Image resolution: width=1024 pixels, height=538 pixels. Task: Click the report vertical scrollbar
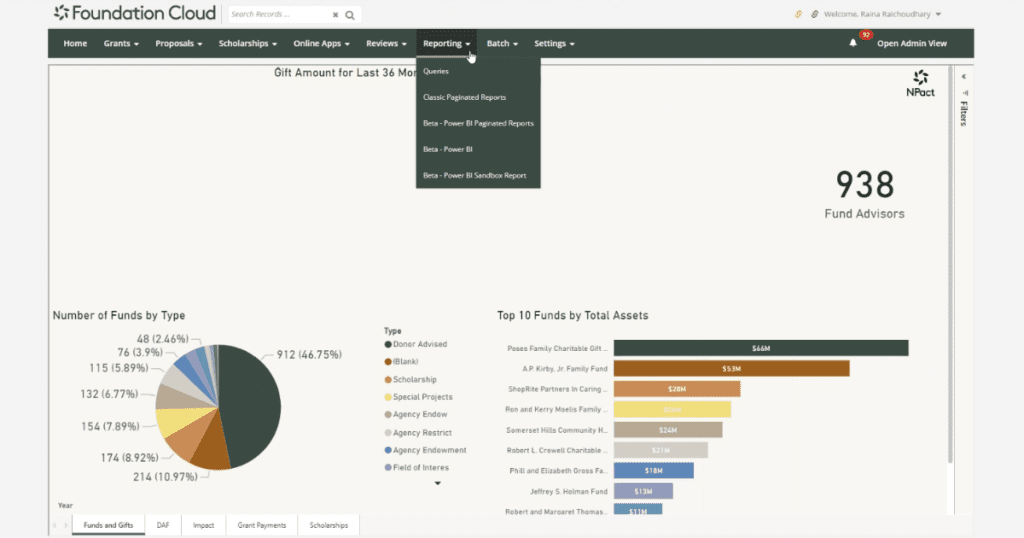950,264
